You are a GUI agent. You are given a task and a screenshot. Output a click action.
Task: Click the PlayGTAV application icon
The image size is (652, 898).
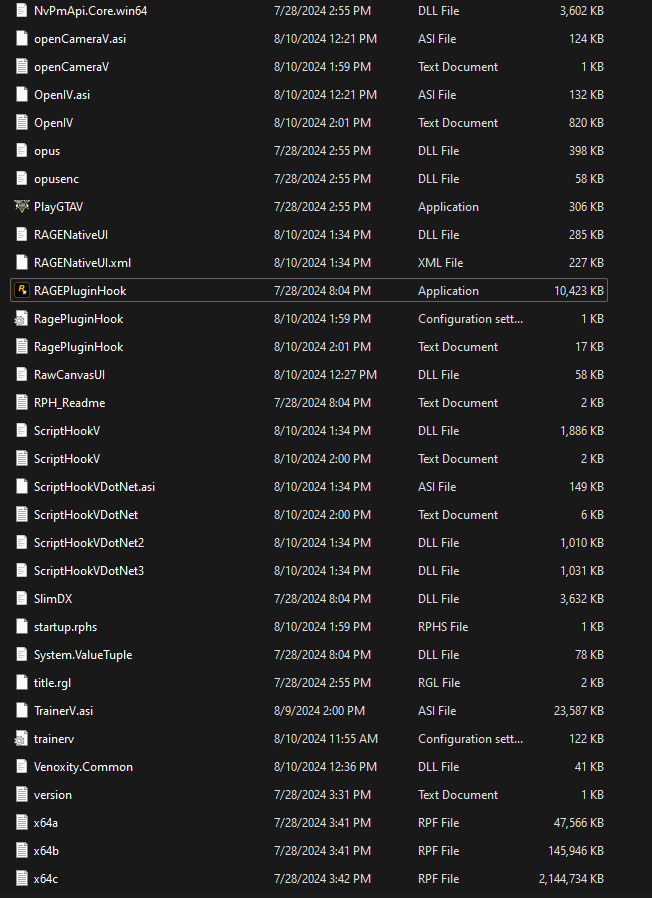click(22, 207)
